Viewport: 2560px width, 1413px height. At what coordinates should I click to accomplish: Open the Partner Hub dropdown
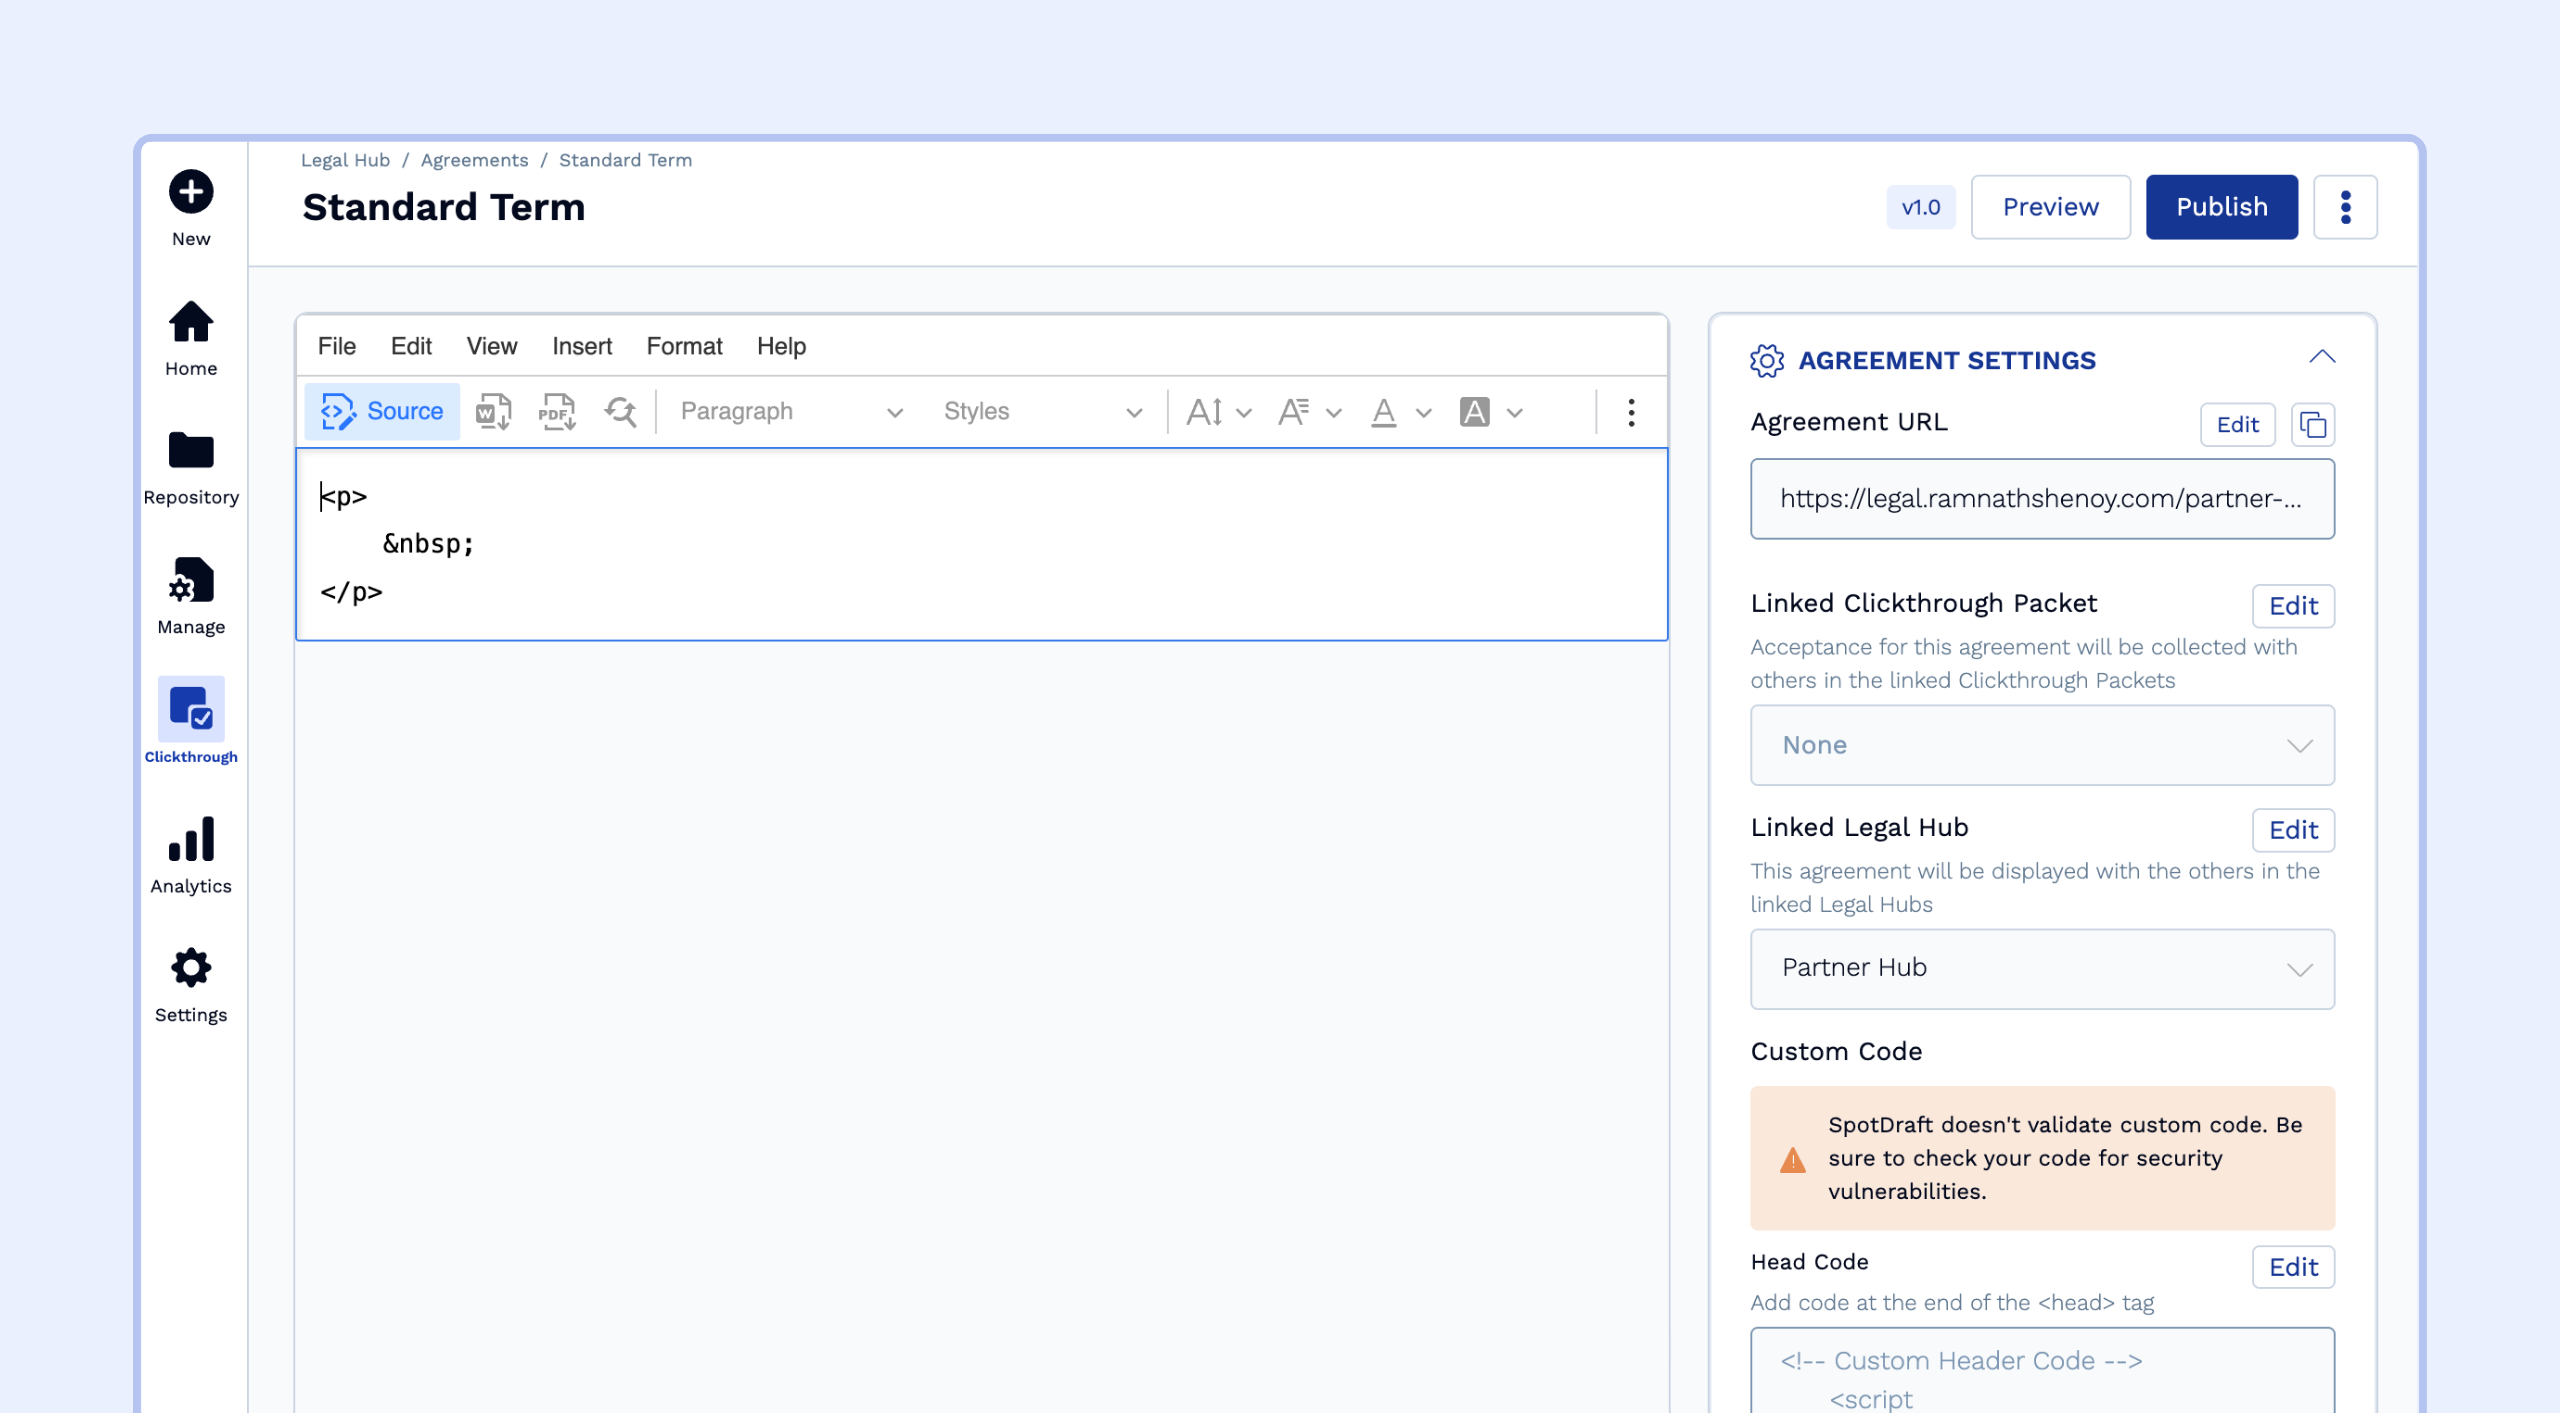2041,968
